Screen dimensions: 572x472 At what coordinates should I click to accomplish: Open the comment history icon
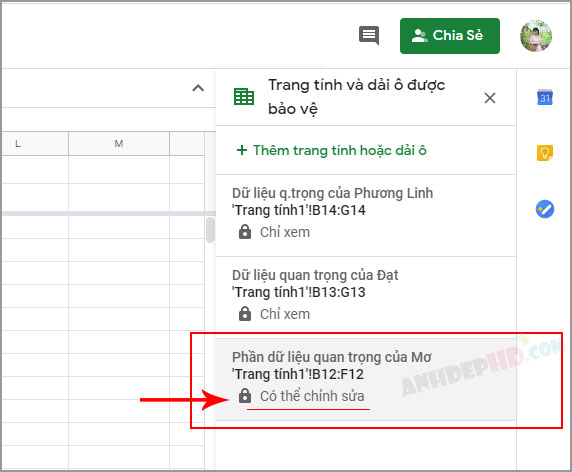(x=369, y=35)
